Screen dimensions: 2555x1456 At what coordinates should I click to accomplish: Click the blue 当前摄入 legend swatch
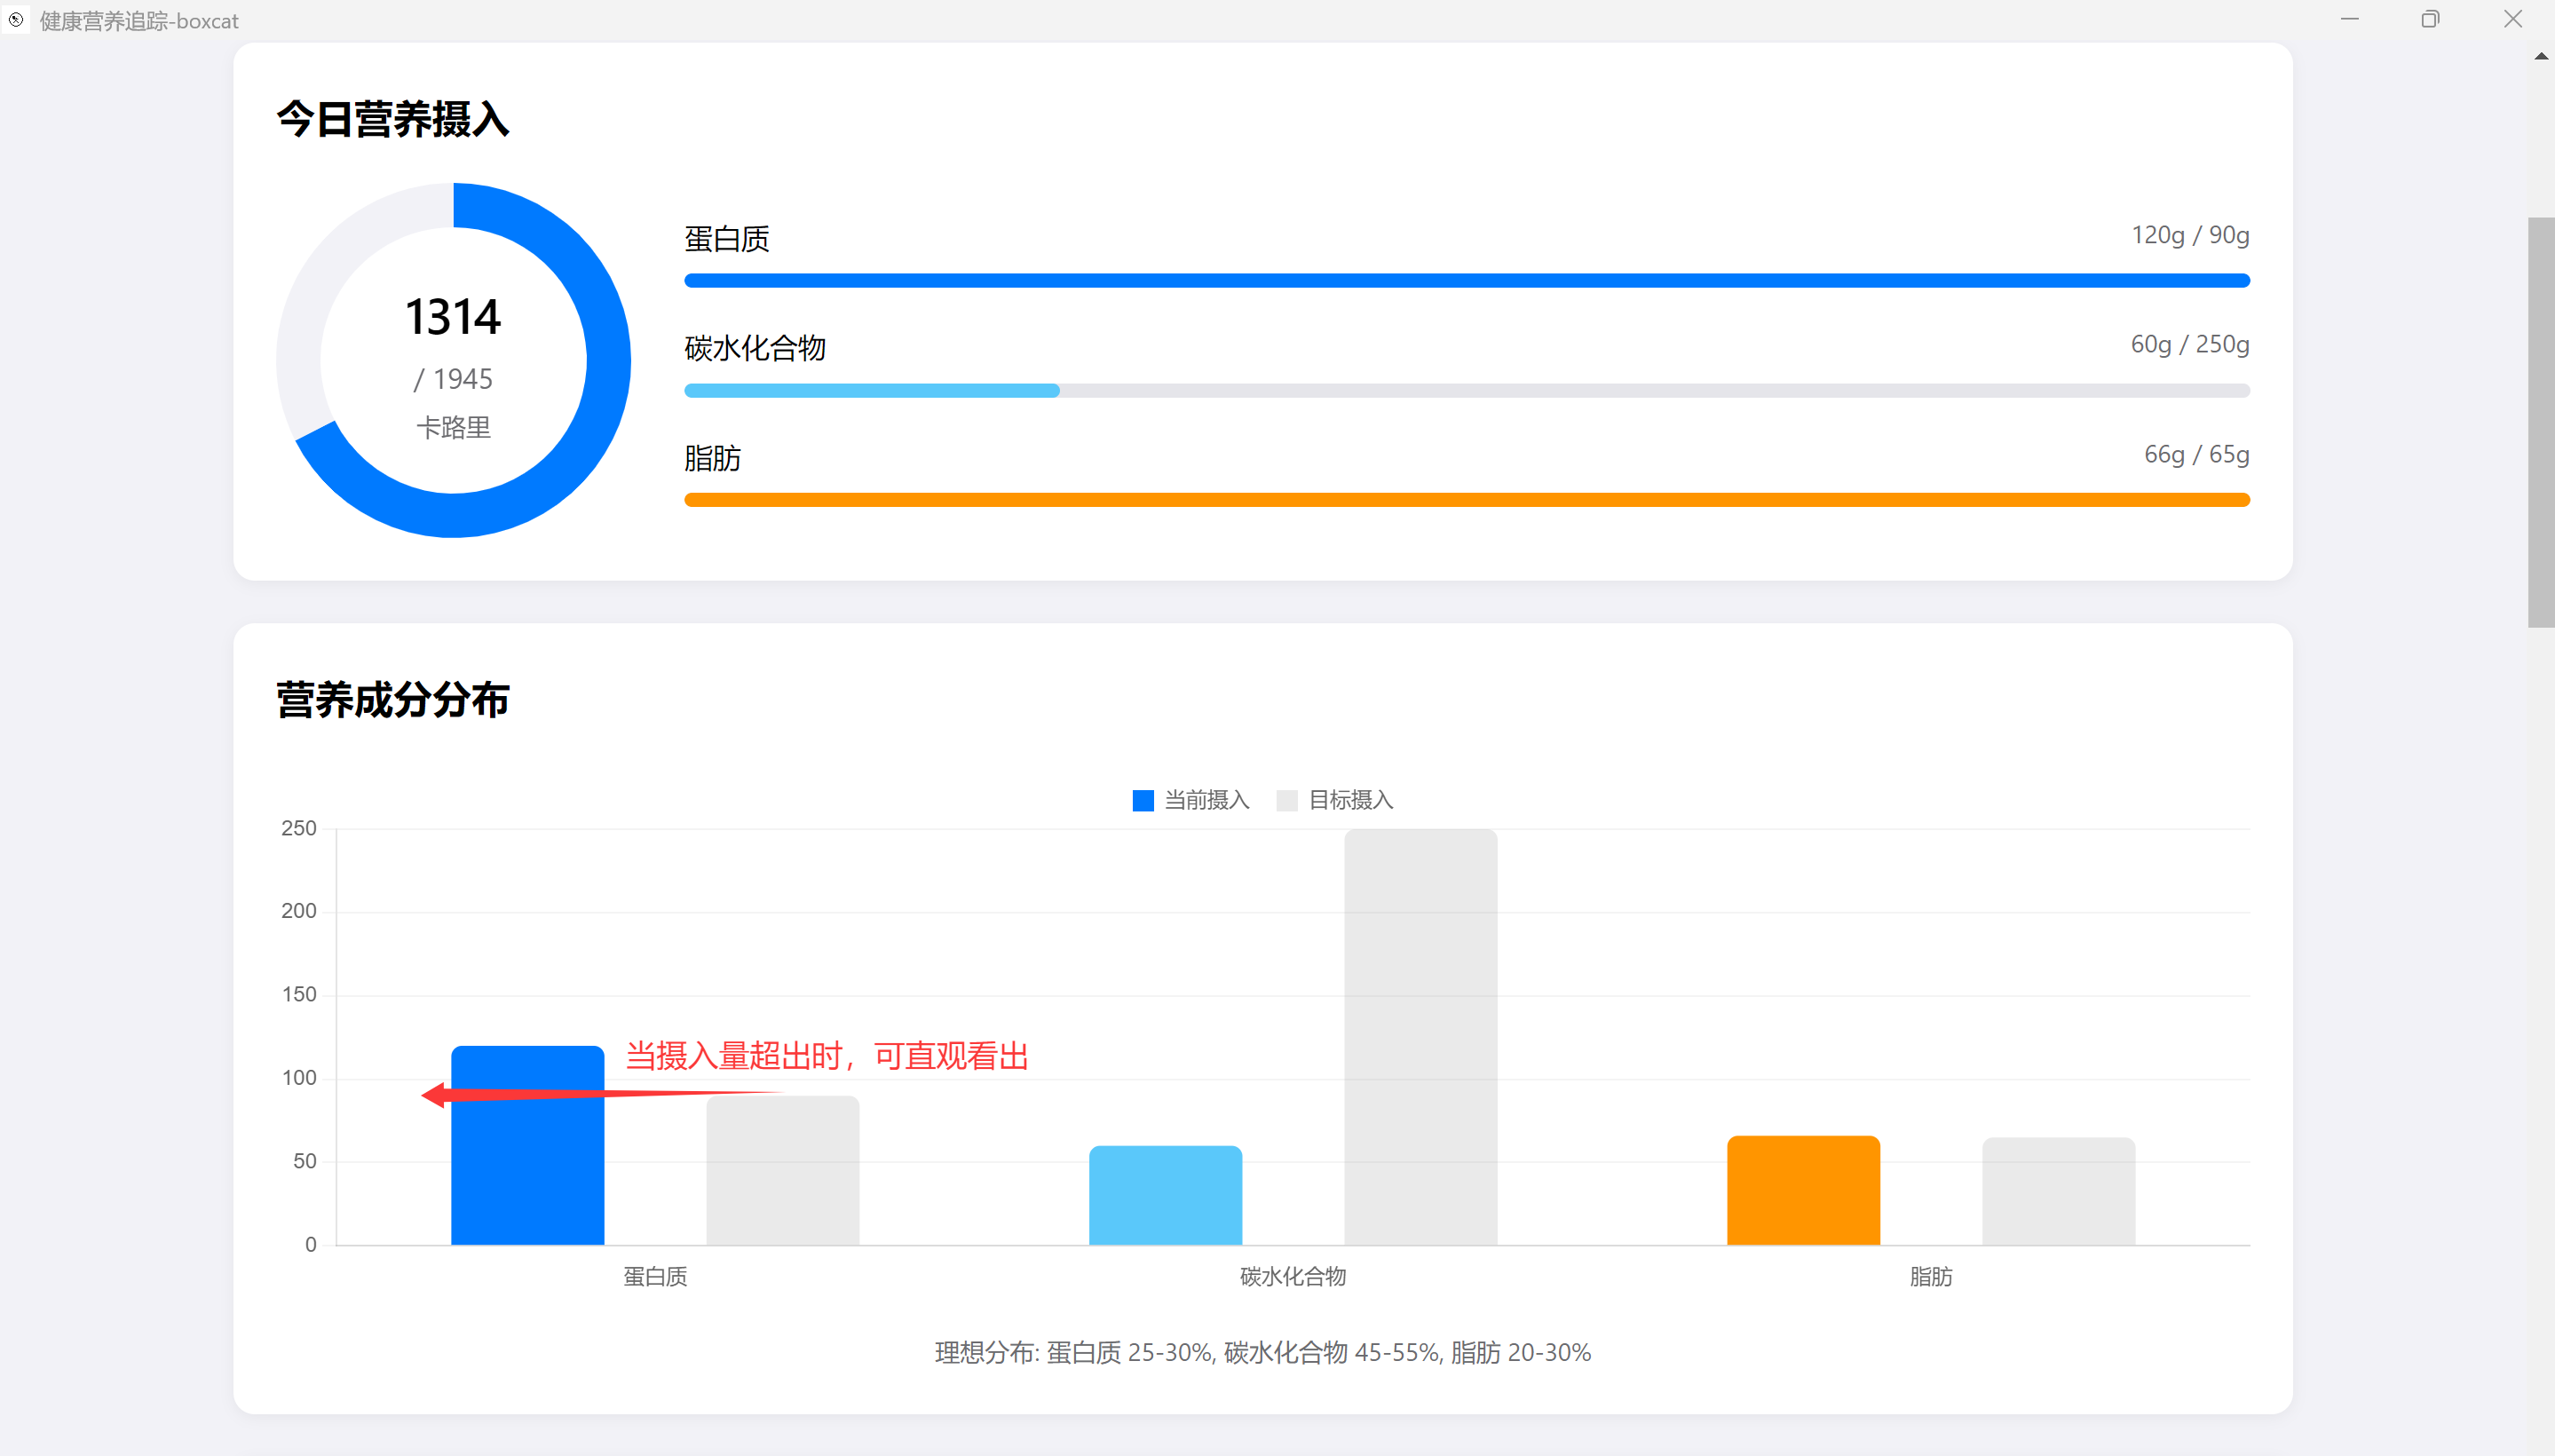point(1143,801)
